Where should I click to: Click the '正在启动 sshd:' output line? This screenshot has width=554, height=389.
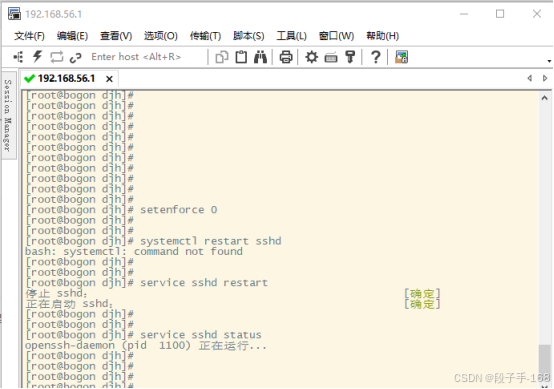(x=70, y=304)
